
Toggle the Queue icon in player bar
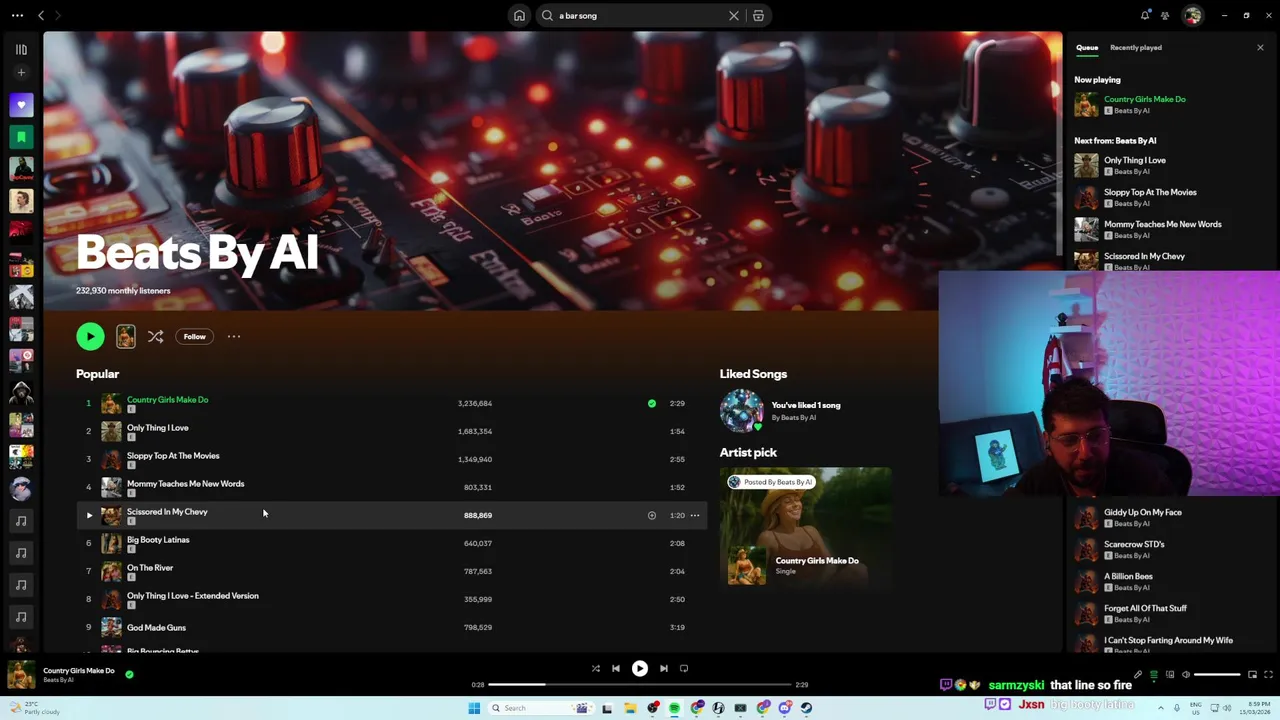pos(1153,675)
